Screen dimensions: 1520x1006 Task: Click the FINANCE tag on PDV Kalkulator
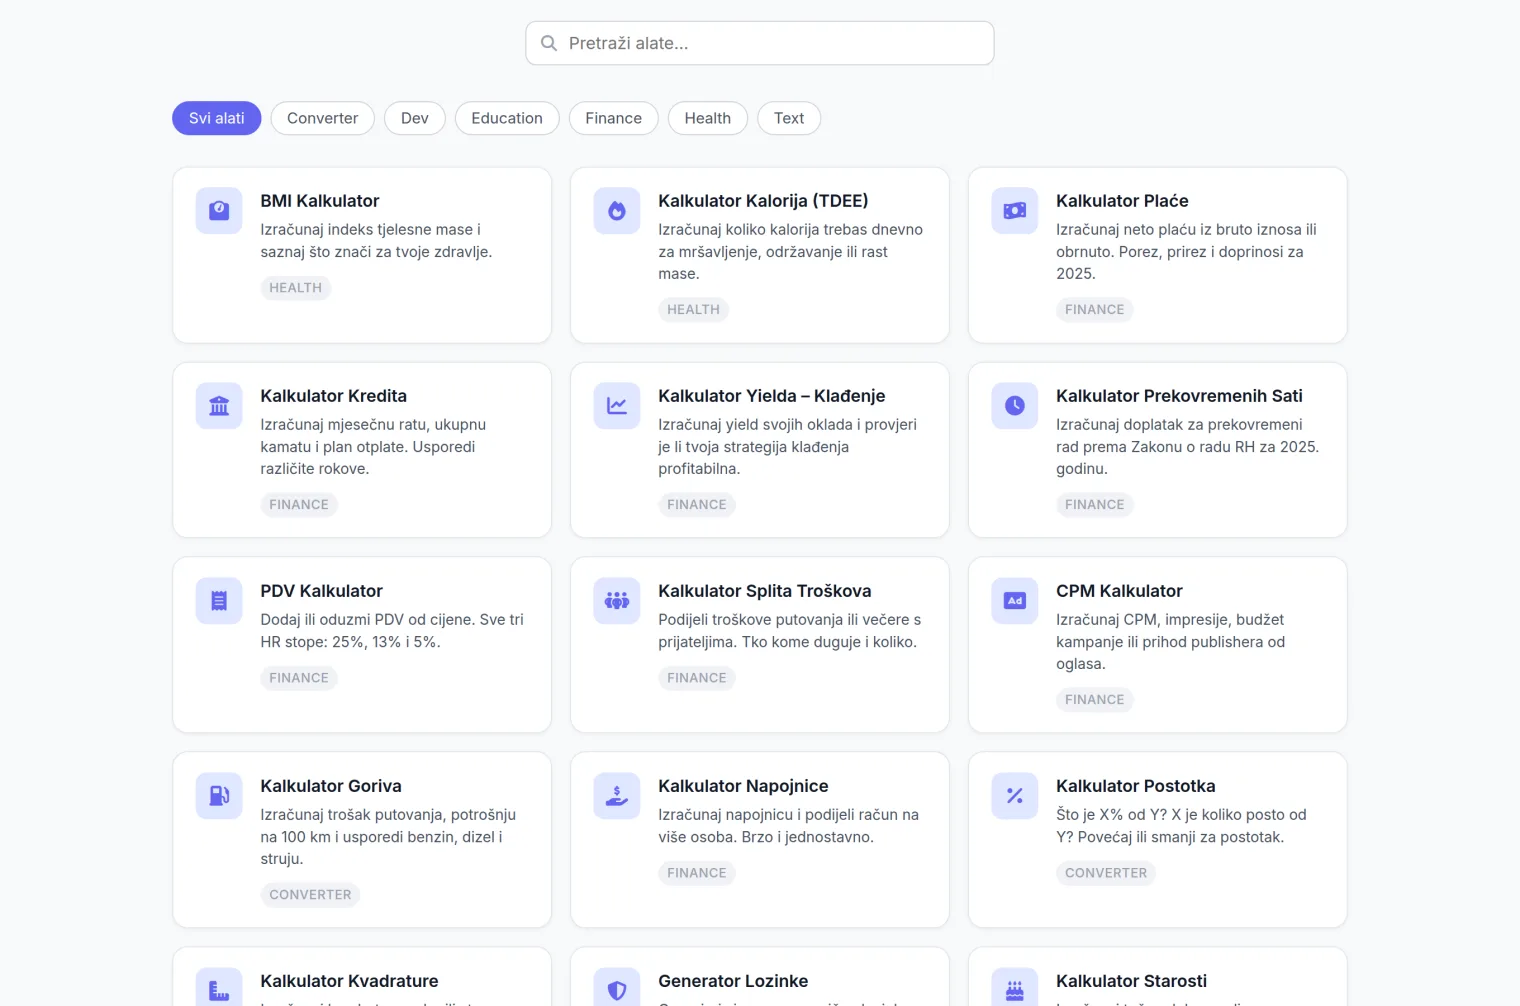click(x=299, y=678)
